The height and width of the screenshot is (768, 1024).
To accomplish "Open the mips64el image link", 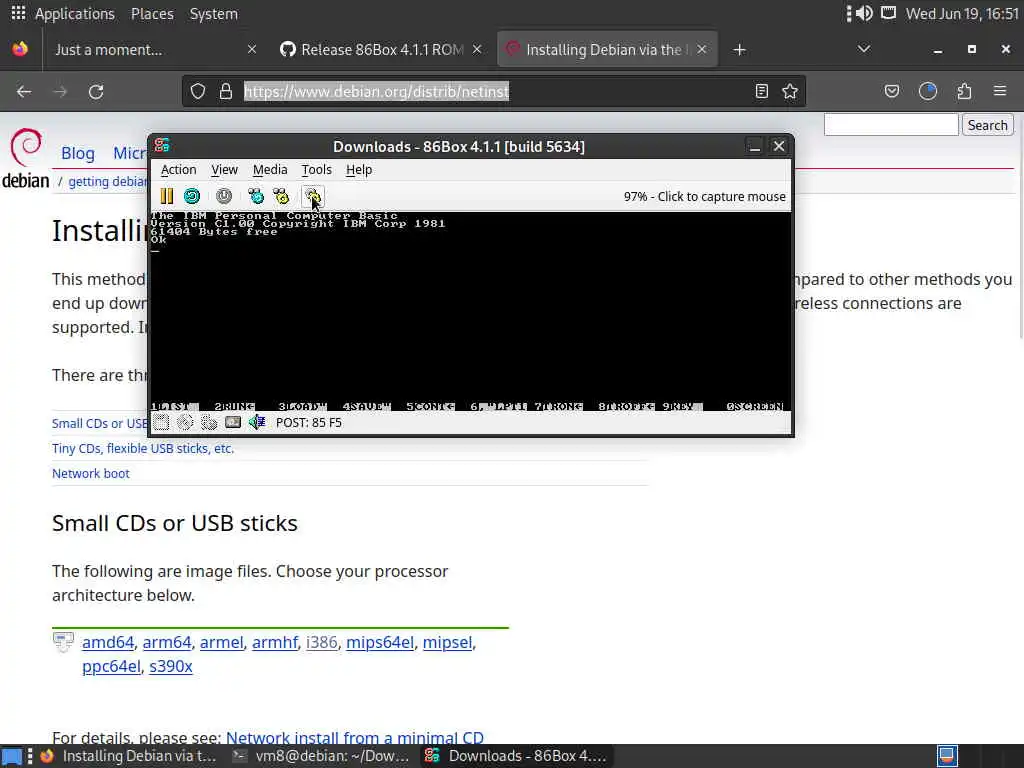I will pos(380,643).
